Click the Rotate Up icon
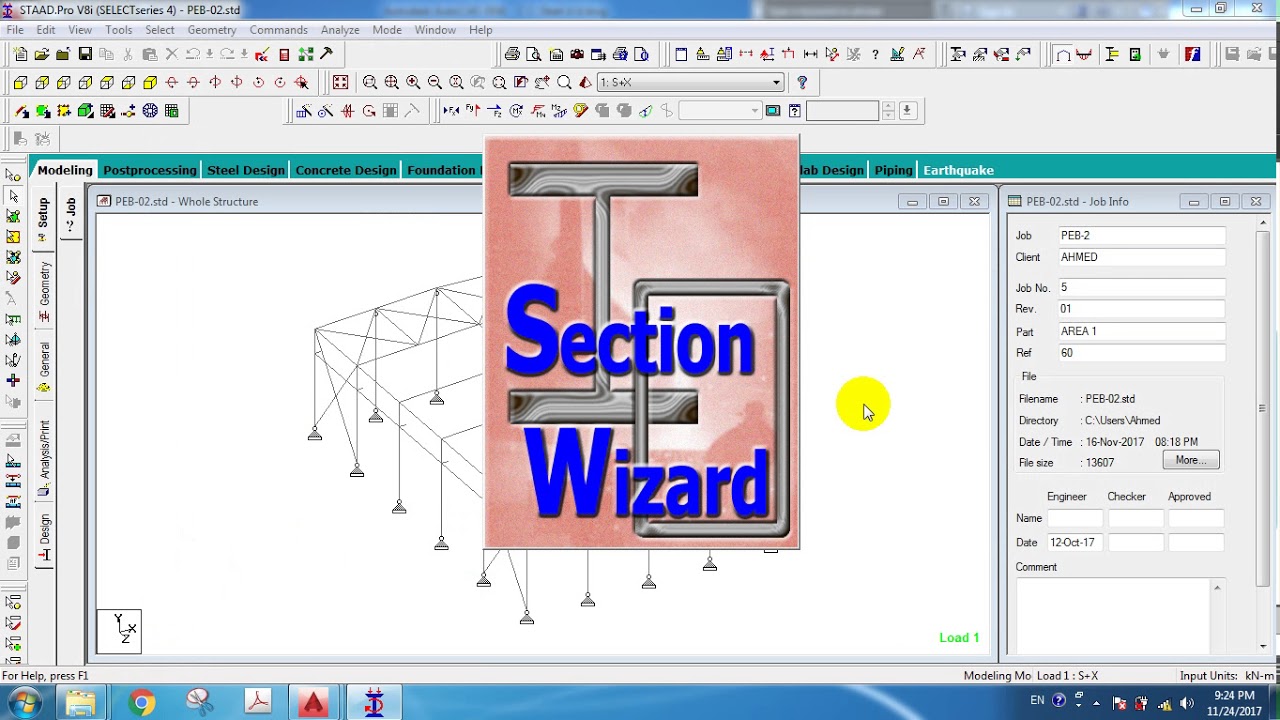The height and width of the screenshot is (720, 1280). 172,82
